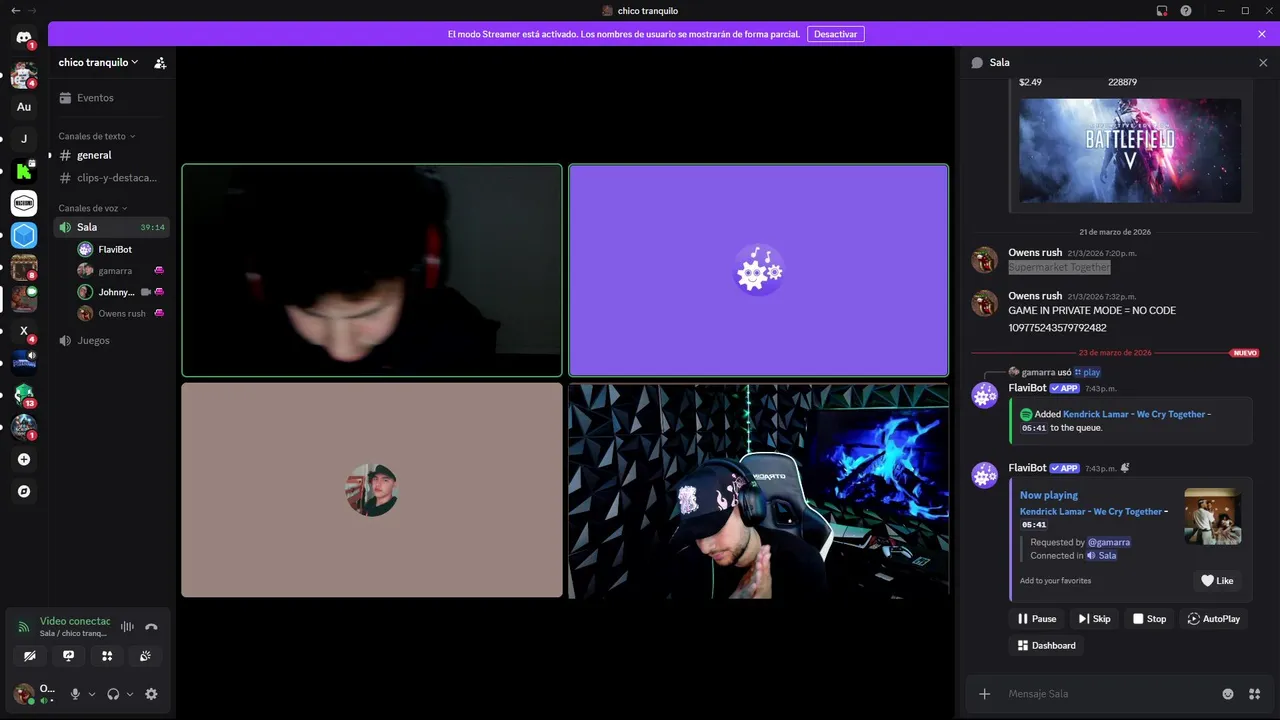
Task: Open Eventos calendar entry
Action: coord(111,98)
